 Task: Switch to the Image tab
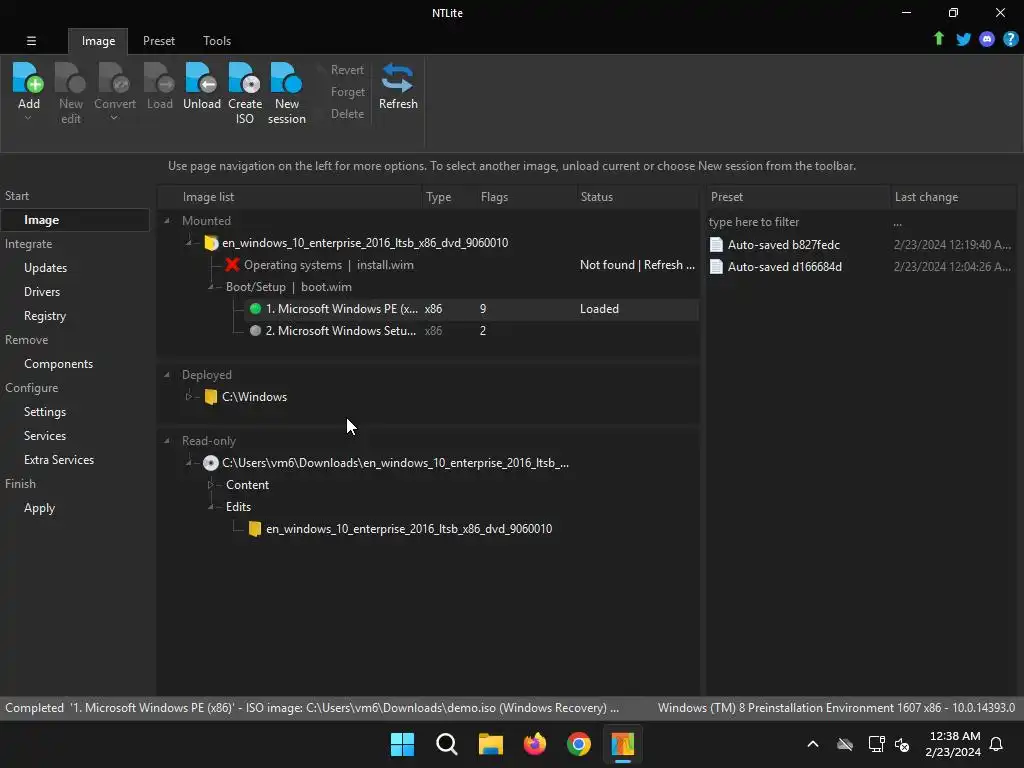(x=98, y=40)
